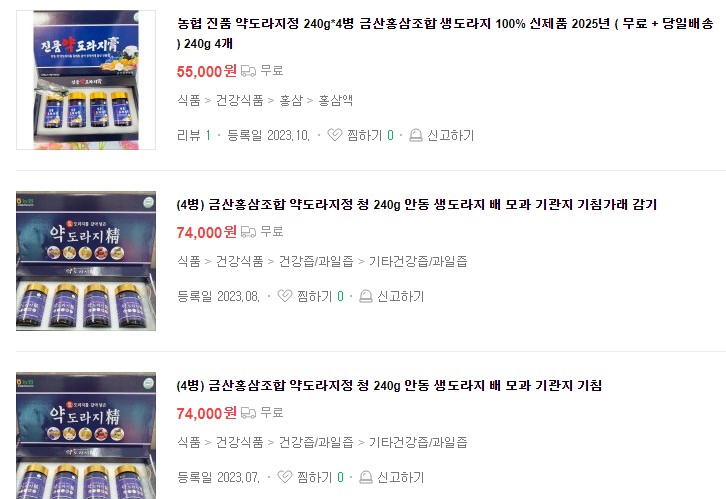726x499 pixels.
Task: Click the heart icon for the 55,000원 product
Action: point(335,135)
